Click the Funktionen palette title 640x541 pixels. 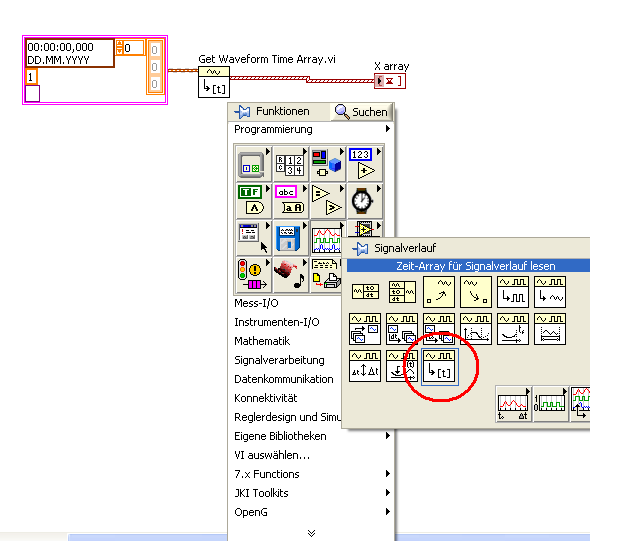[x=282, y=111]
